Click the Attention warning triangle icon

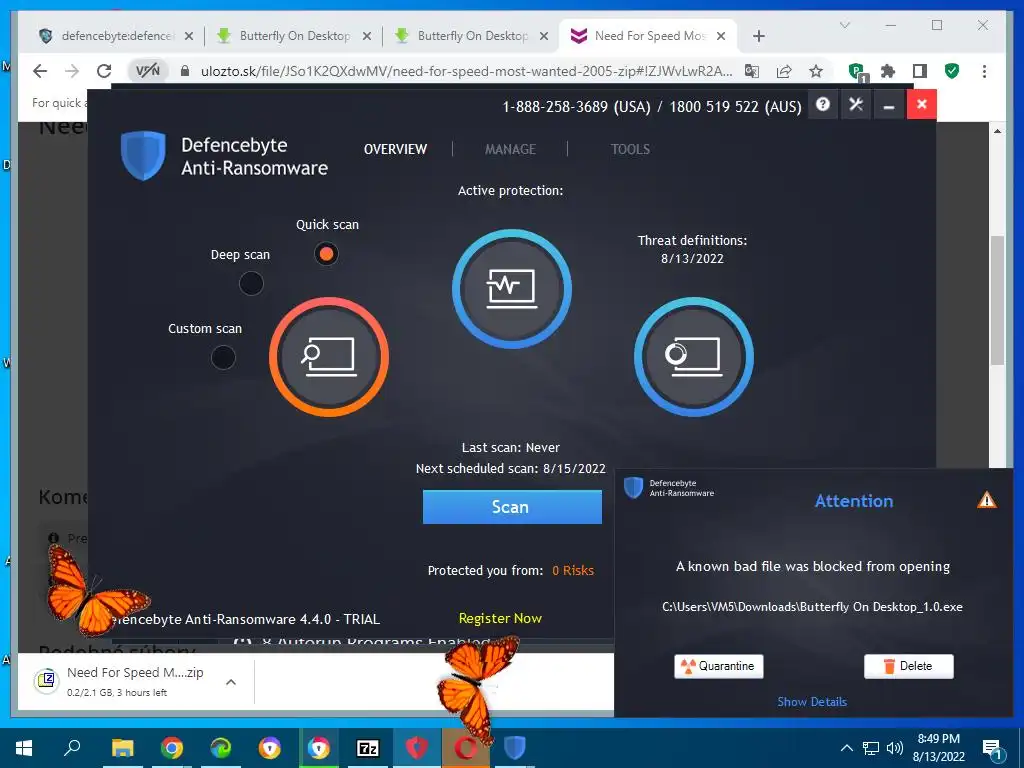click(x=986, y=500)
